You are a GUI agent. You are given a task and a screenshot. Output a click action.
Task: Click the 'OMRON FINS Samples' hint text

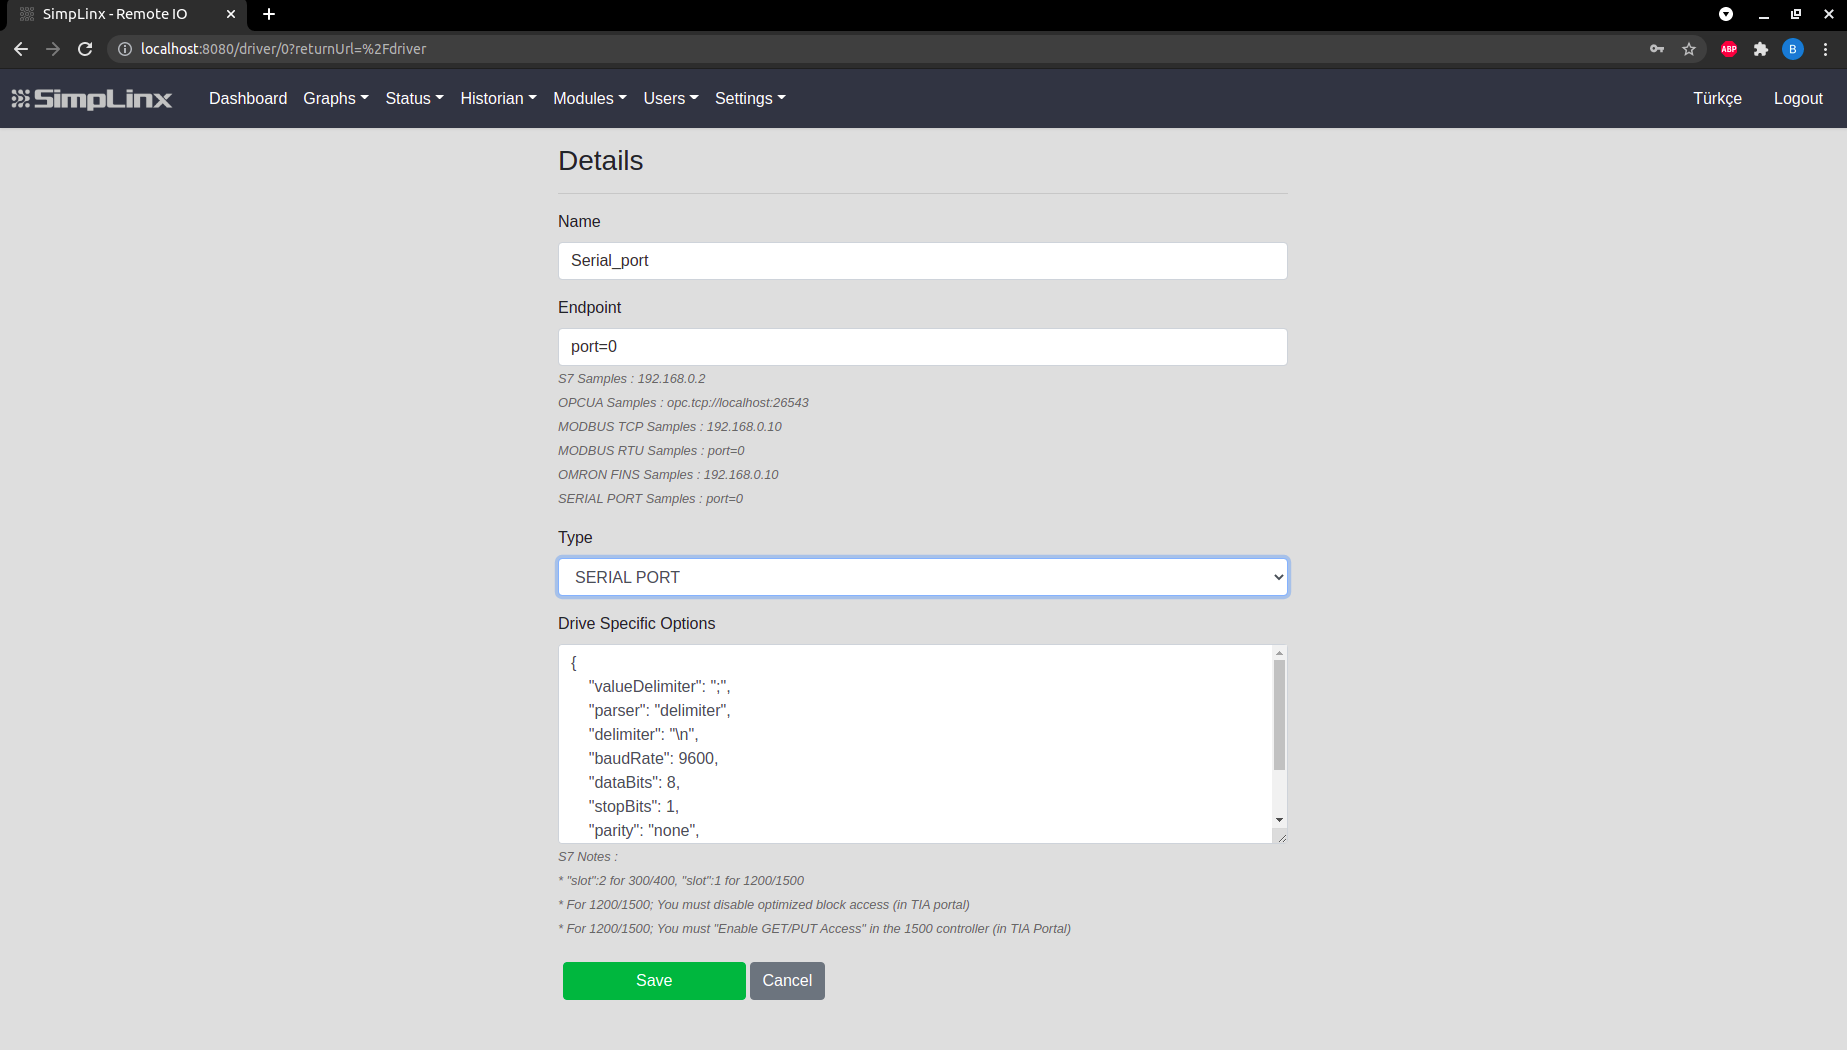point(668,475)
